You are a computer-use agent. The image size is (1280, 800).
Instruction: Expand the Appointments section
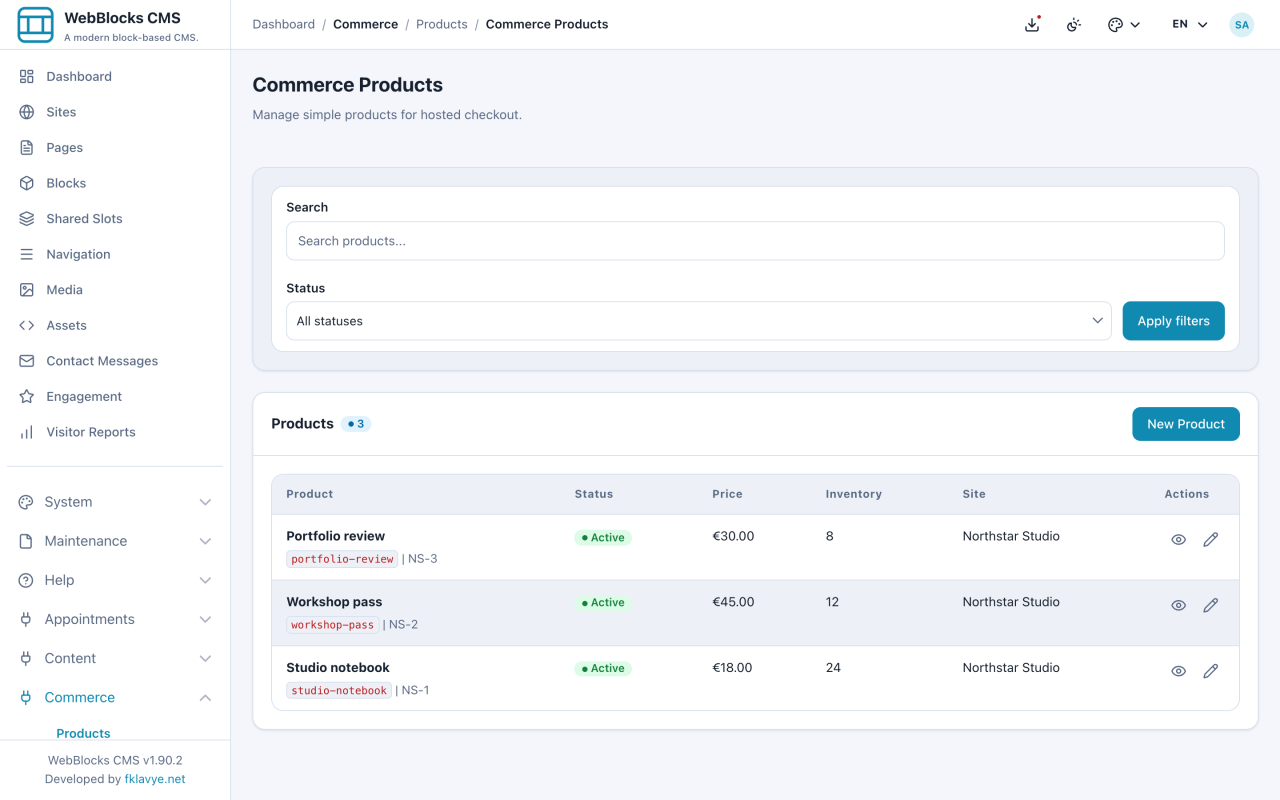[115, 619]
